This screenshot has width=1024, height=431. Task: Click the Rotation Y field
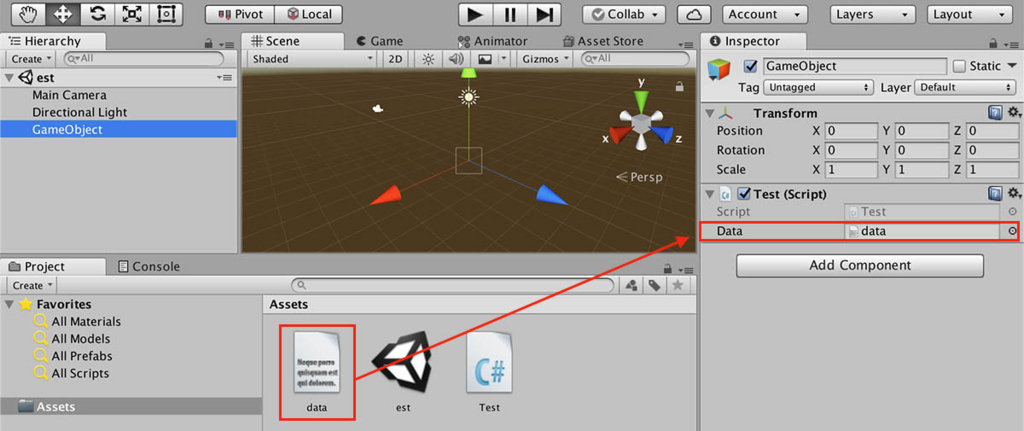coord(921,150)
